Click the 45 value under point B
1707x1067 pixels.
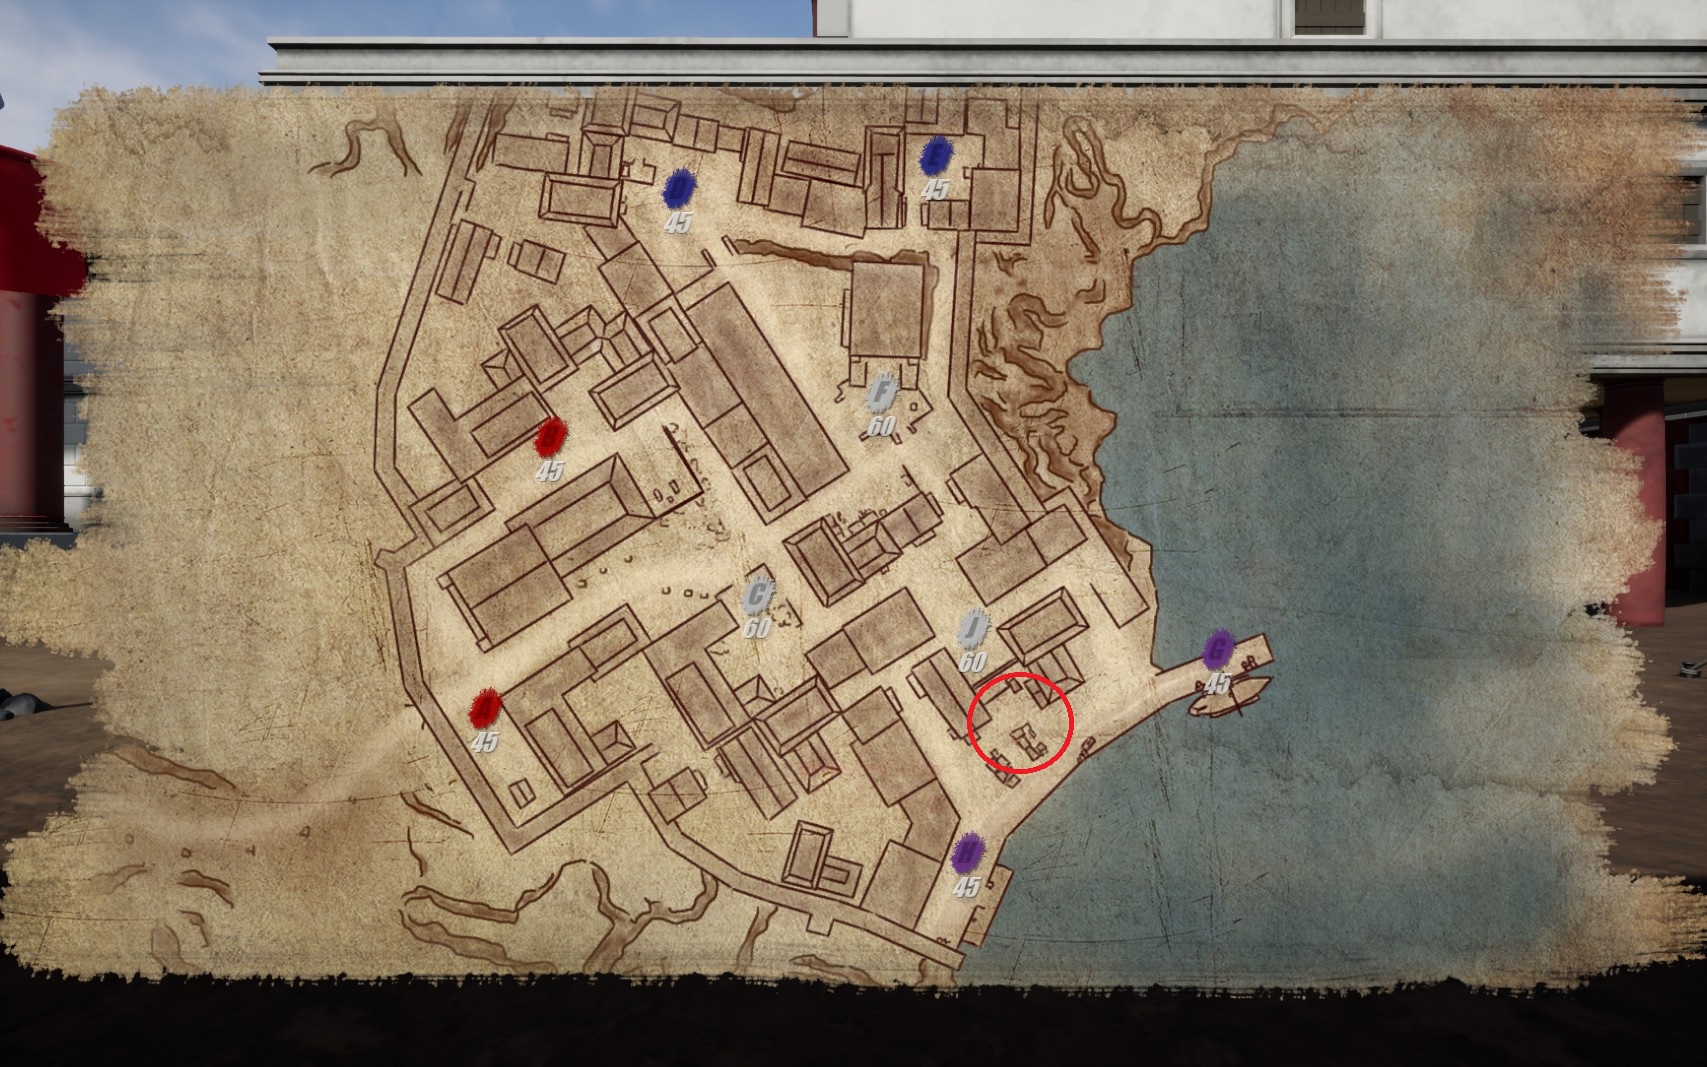click(549, 471)
